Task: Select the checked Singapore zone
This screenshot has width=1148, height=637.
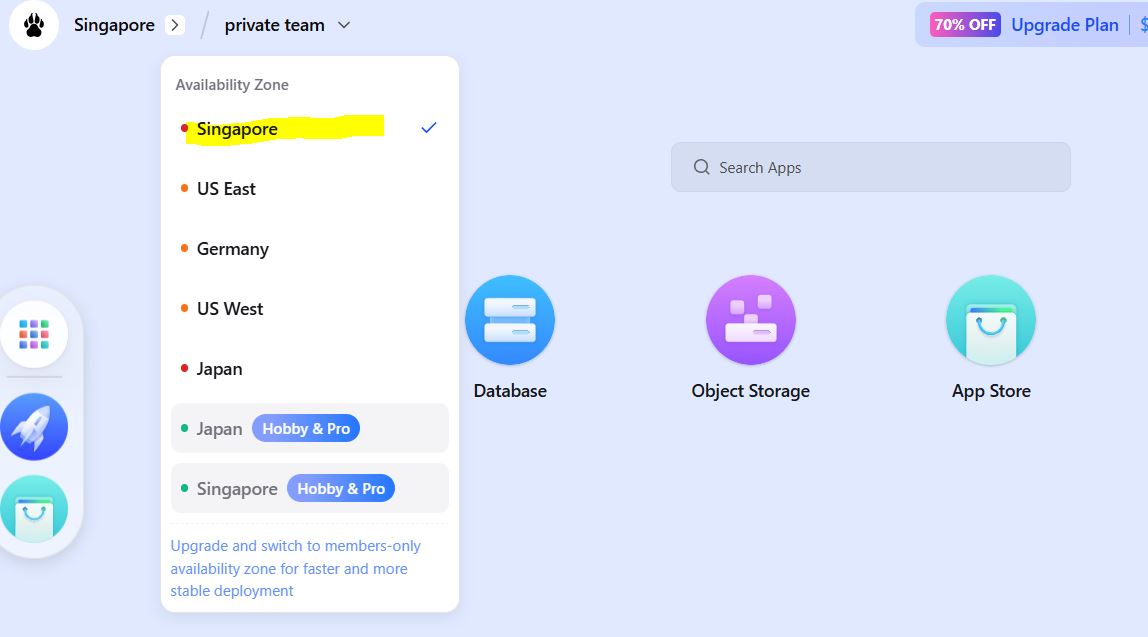Action: pyautogui.click(x=237, y=129)
